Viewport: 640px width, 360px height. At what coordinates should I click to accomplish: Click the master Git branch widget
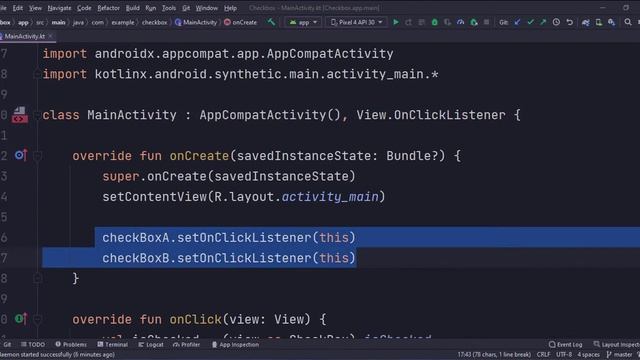(620, 355)
